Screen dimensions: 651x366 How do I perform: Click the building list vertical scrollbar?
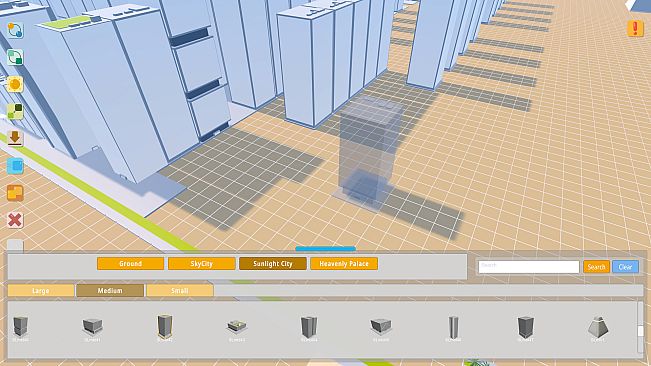640,328
